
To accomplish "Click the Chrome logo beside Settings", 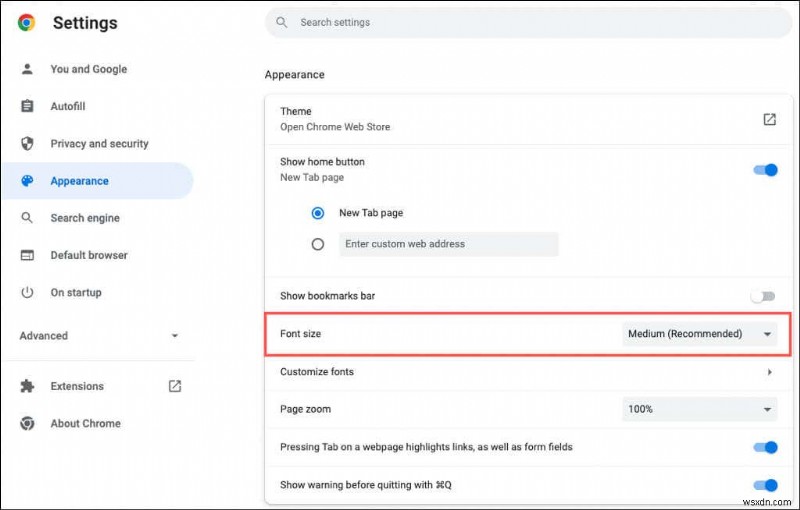I will point(27,23).
